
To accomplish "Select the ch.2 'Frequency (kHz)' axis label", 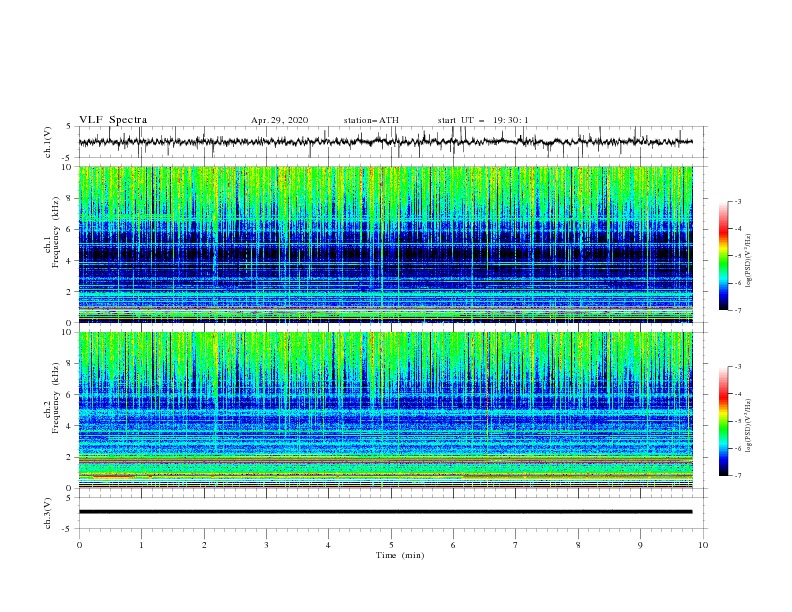I will coord(56,398).
